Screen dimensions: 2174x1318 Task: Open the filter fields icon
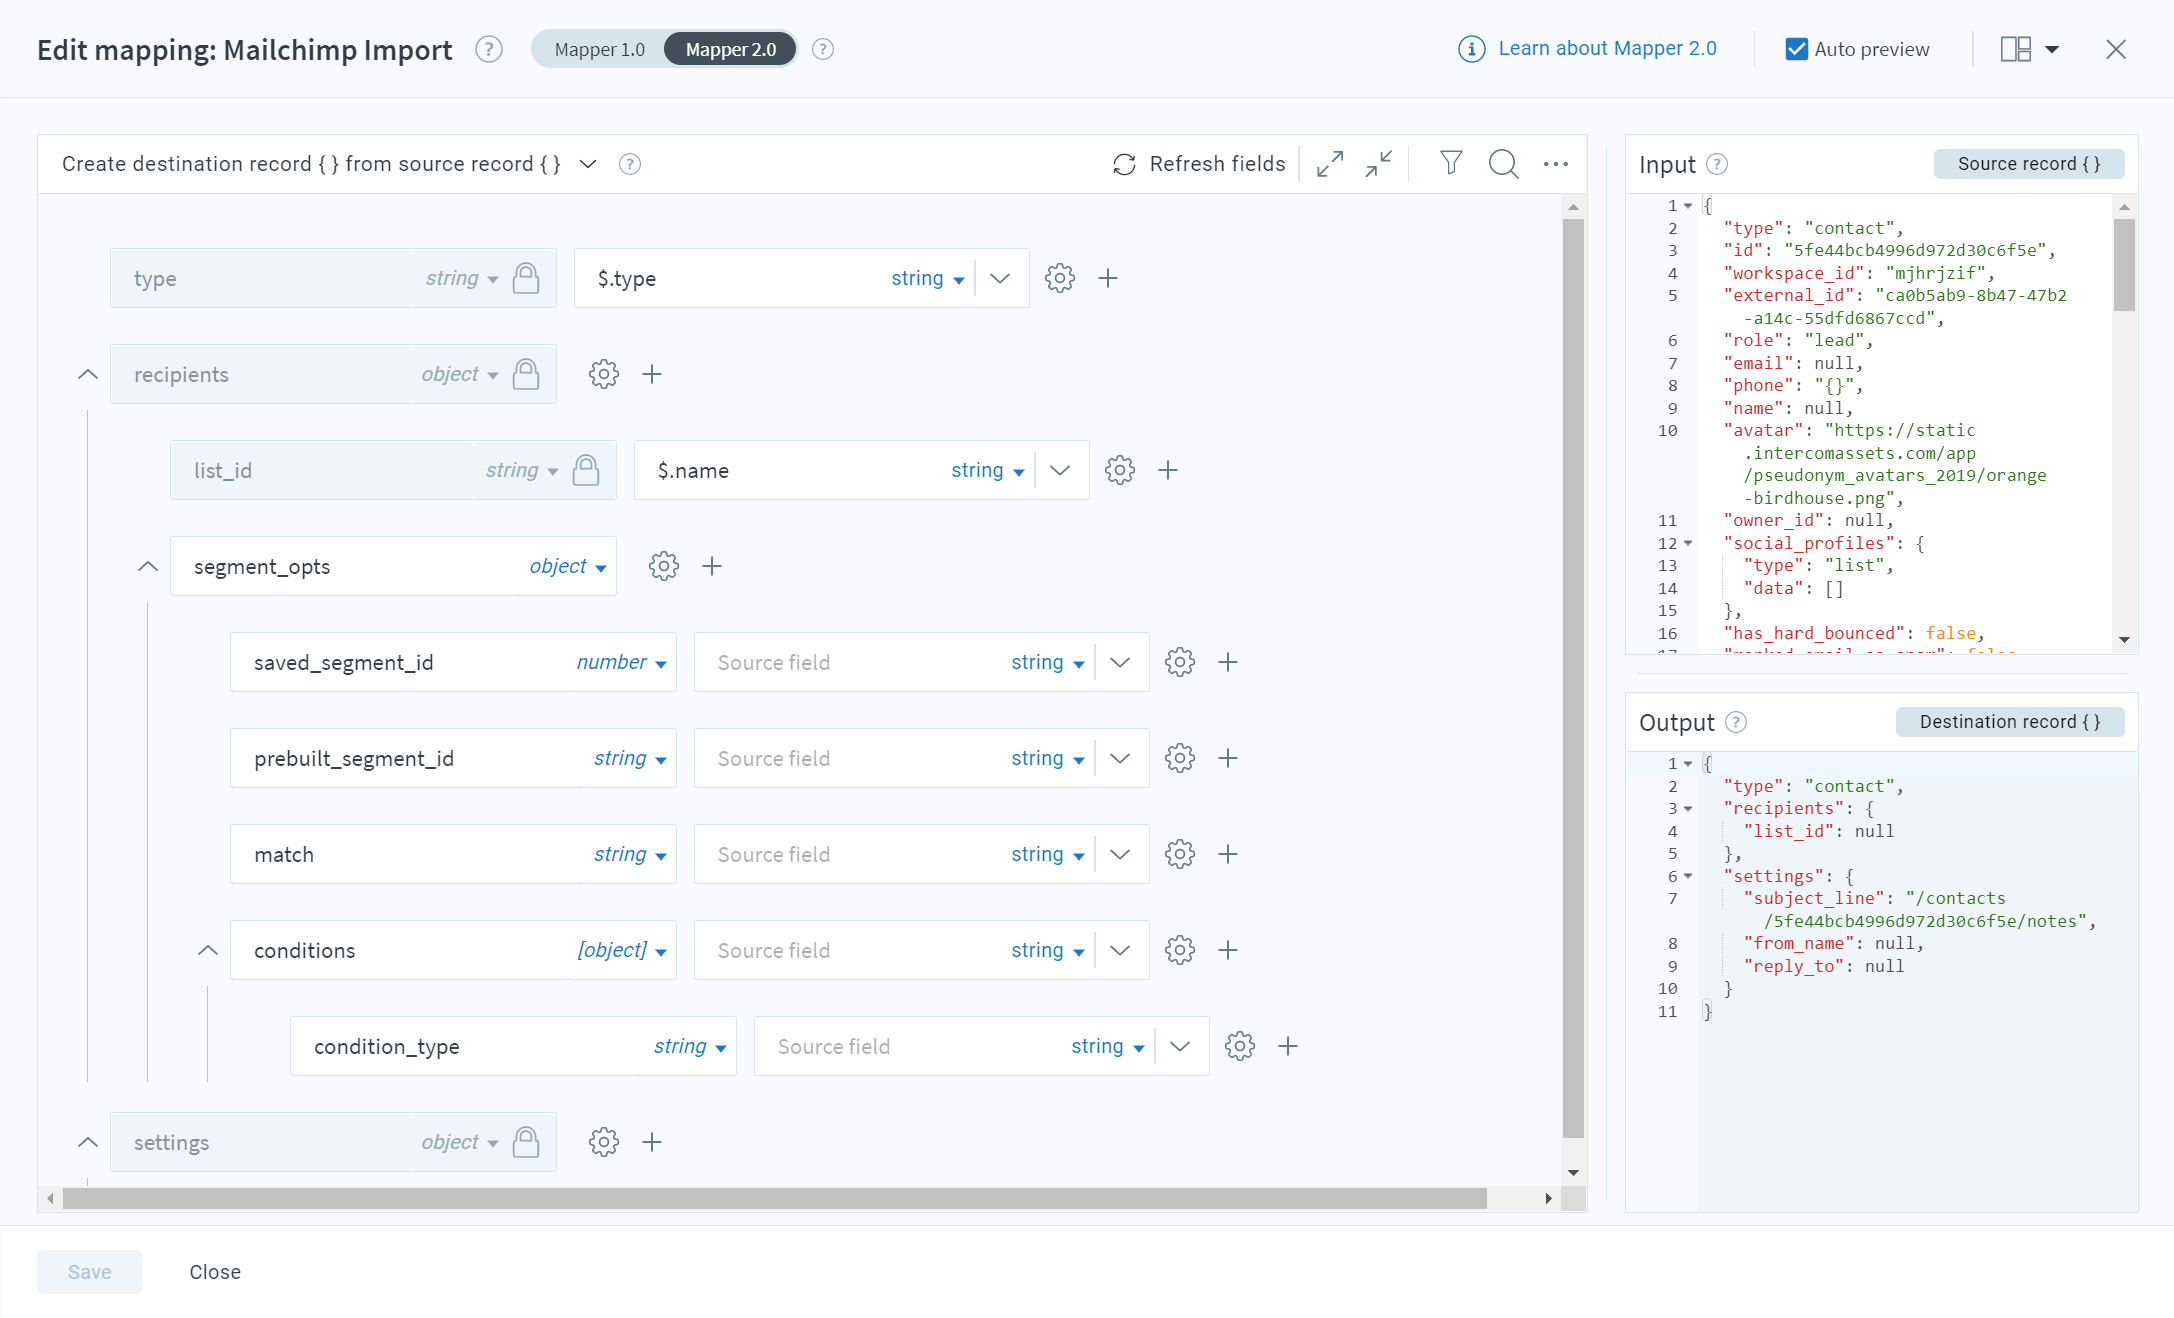(1451, 163)
